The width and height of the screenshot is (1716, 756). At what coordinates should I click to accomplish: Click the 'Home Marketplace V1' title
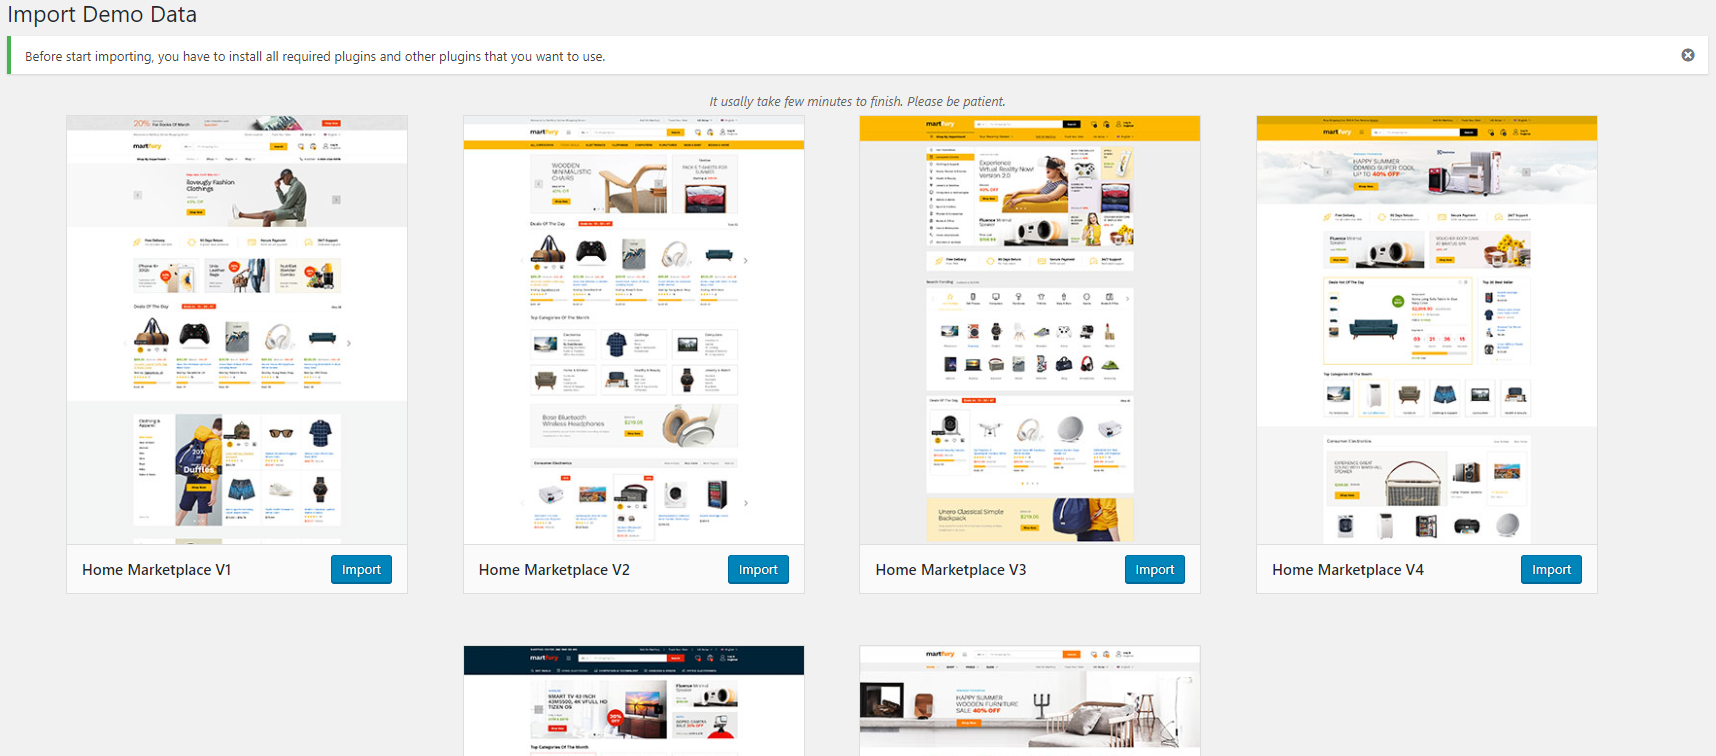coord(156,570)
